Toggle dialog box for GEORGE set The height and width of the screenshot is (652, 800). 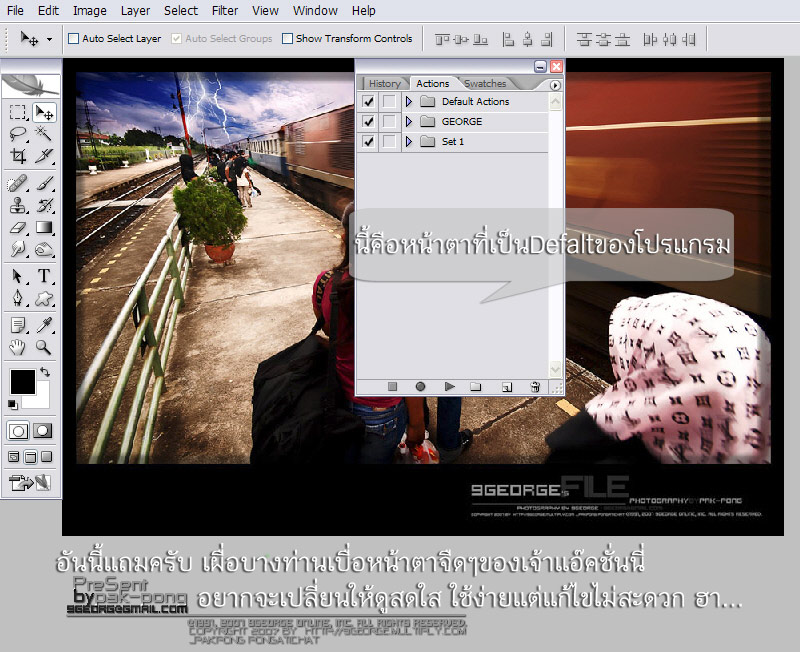(x=389, y=121)
